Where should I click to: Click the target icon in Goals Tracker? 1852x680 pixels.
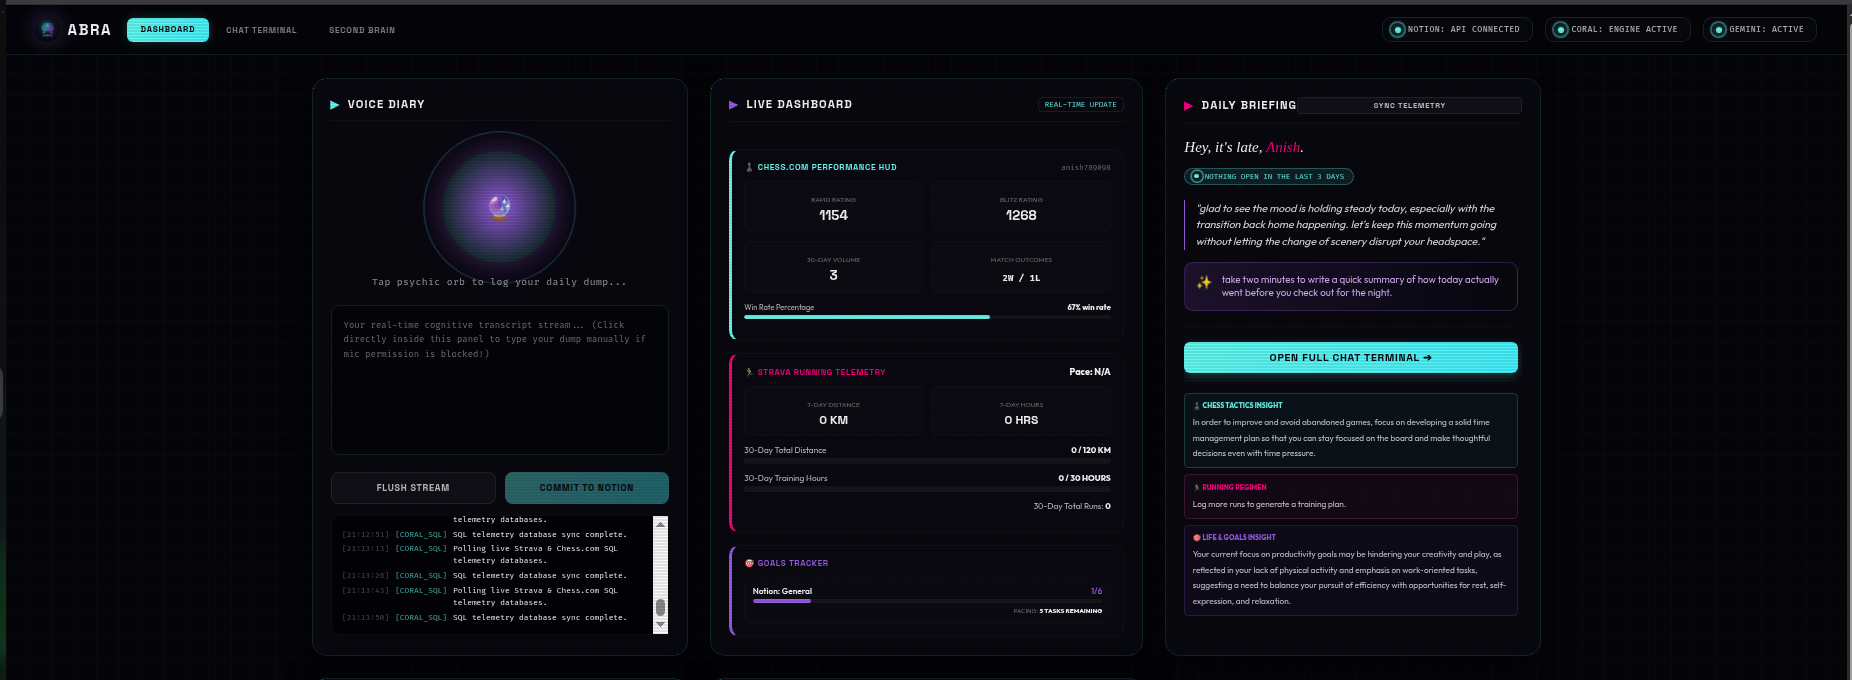(x=749, y=563)
